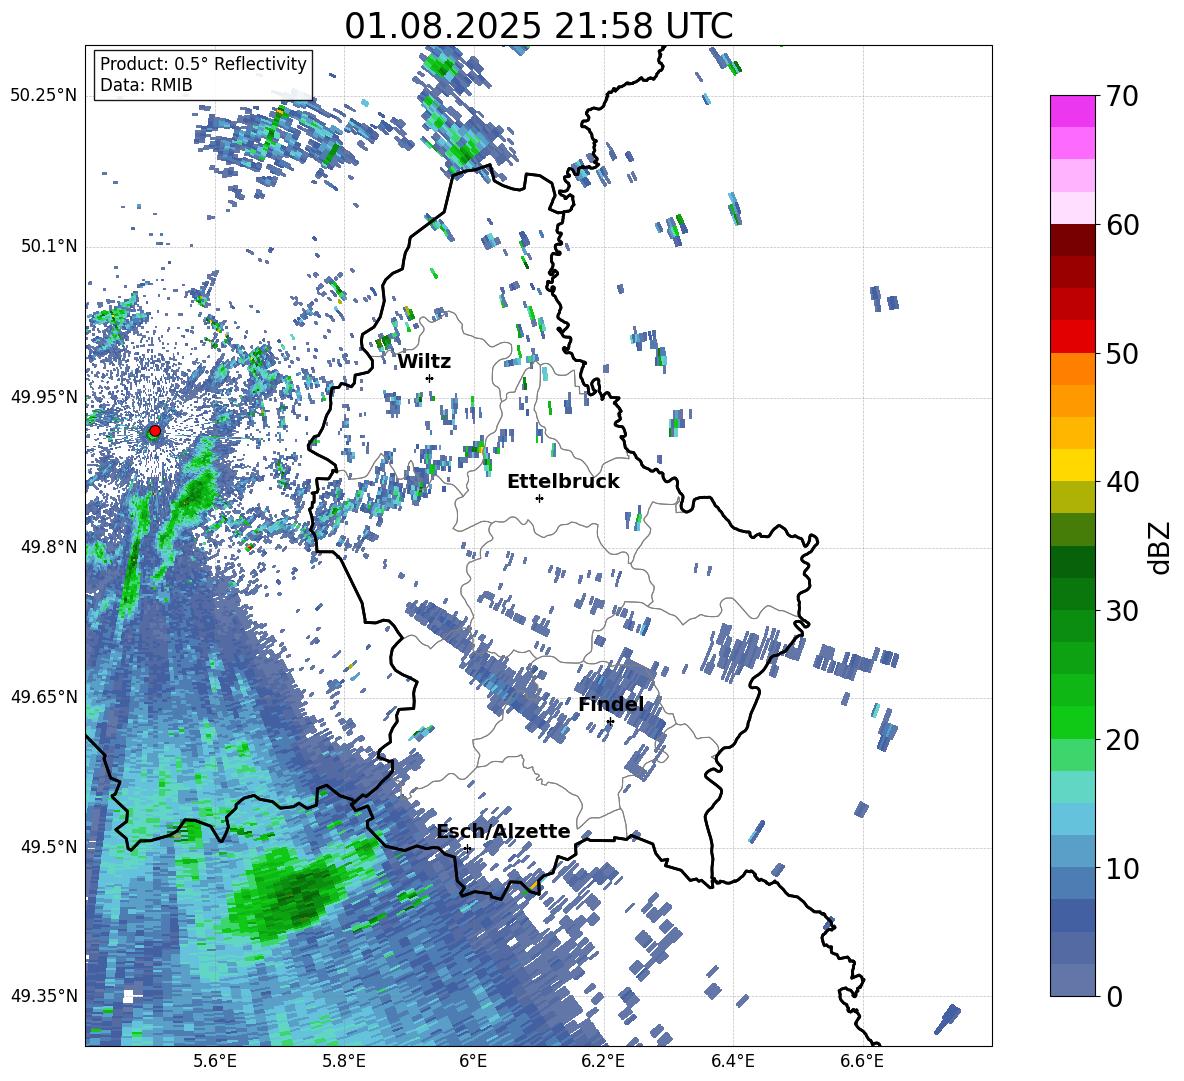This screenshot has height=1081, width=1184.
Task: Click the 50.25°N latitude label
Action: (44, 95)
